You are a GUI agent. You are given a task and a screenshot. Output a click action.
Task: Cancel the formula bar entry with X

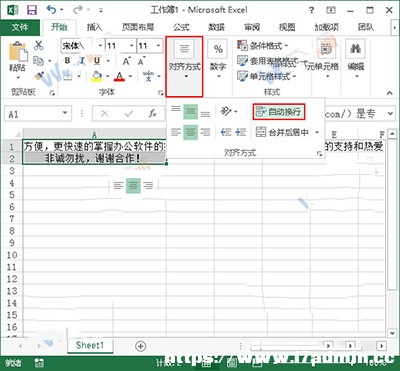[105, 114]
